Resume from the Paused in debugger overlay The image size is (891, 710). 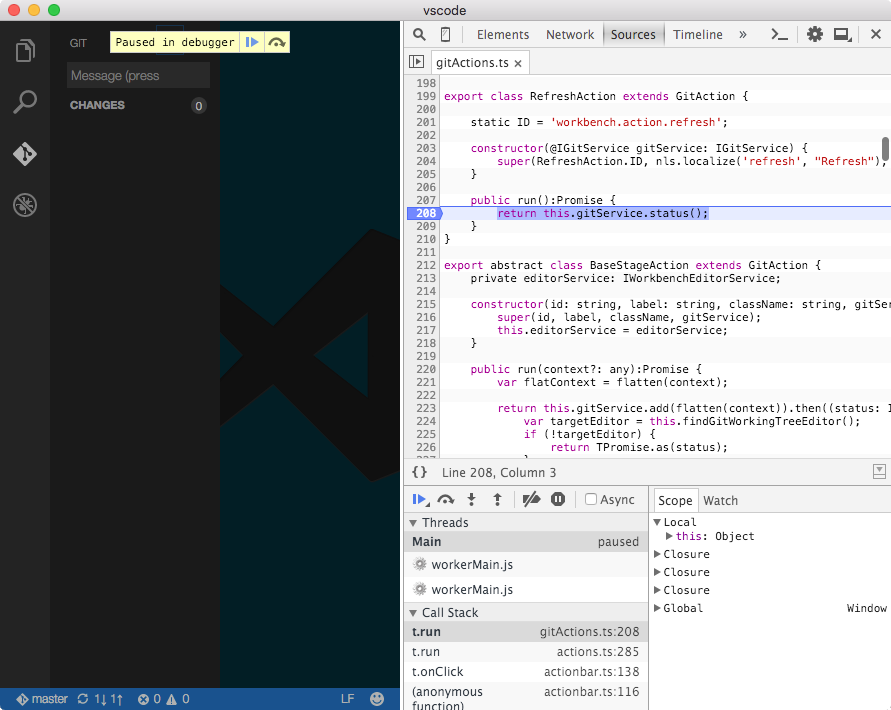(252, 42)
